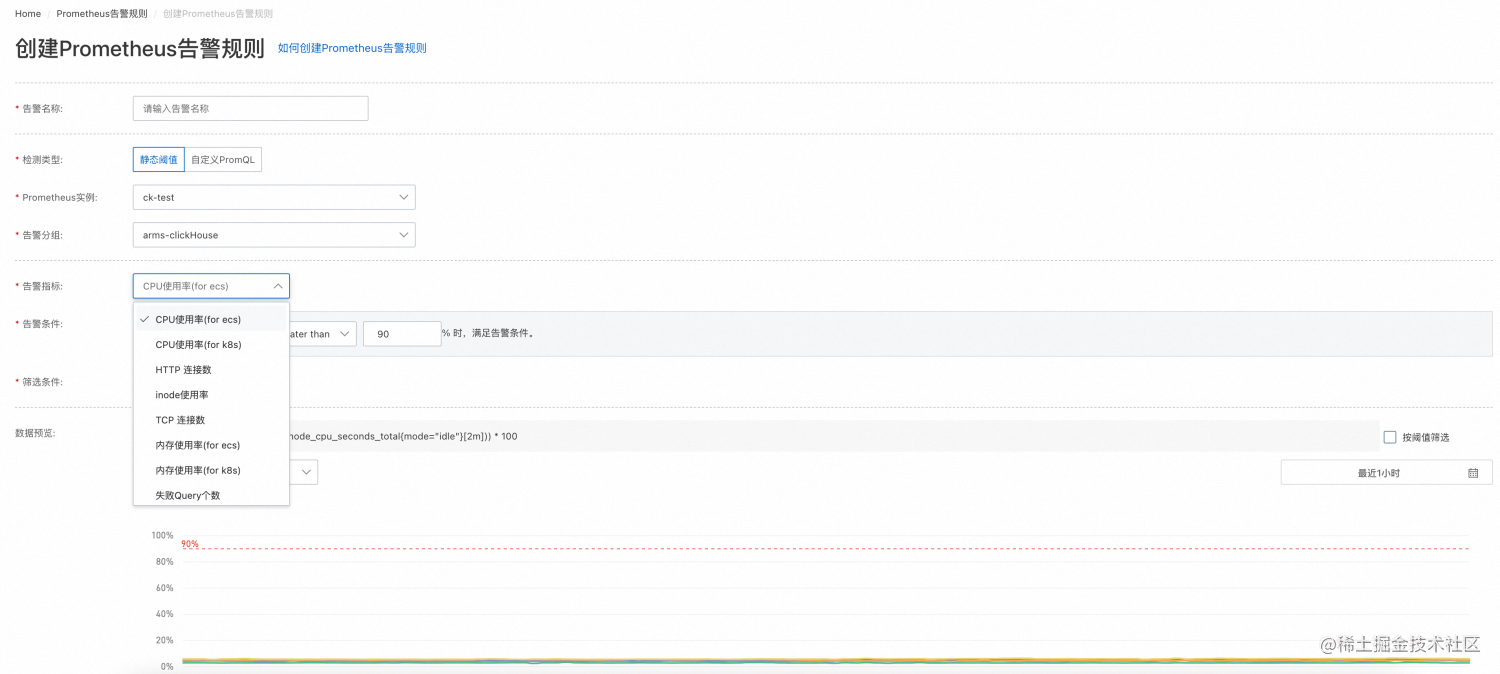Click the up-arrow in the alert metric selector
The width and height of the screenshot is (1500, 674).
tap(278, 286)
